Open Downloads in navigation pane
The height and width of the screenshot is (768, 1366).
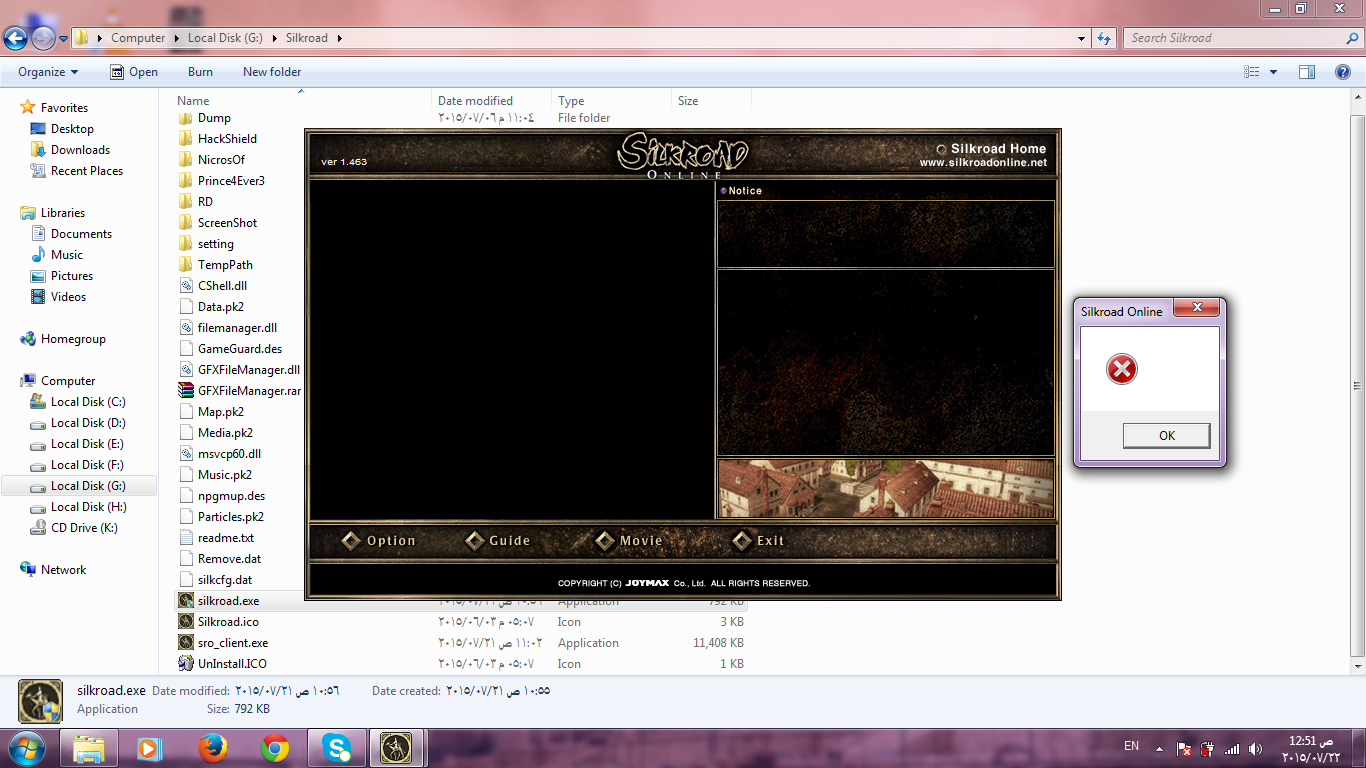(80, 150)
